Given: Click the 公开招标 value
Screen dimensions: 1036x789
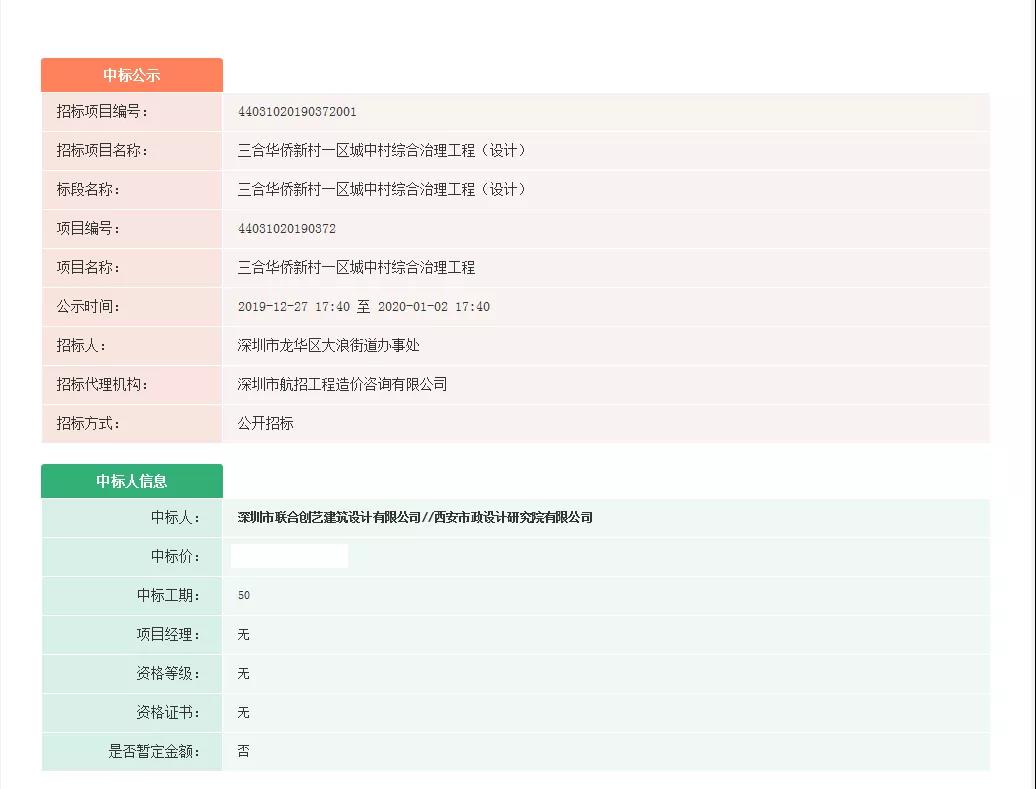Looking at the screenshot, I should [265, 424].
